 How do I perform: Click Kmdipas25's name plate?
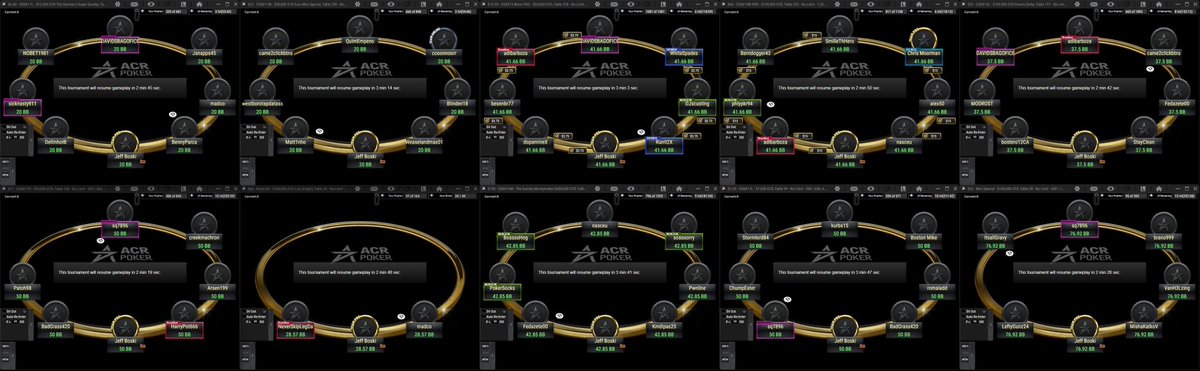664,329
